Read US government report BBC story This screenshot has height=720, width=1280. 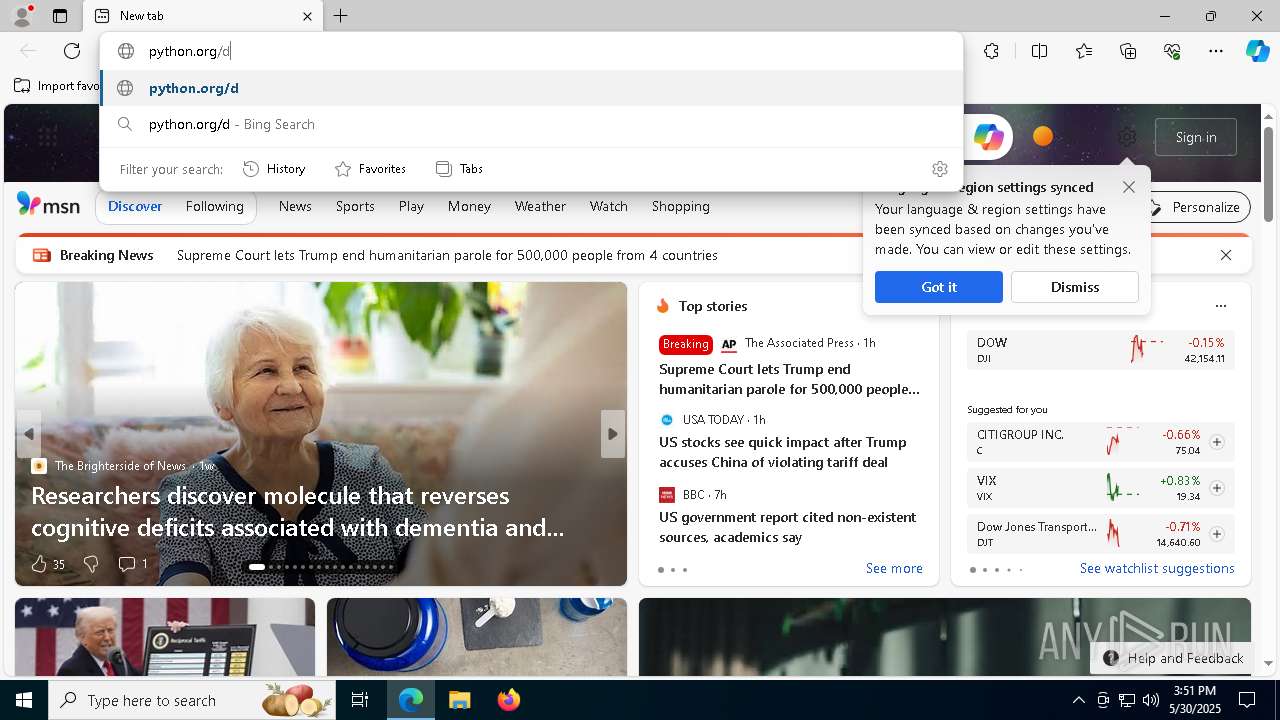pos(787,527)
